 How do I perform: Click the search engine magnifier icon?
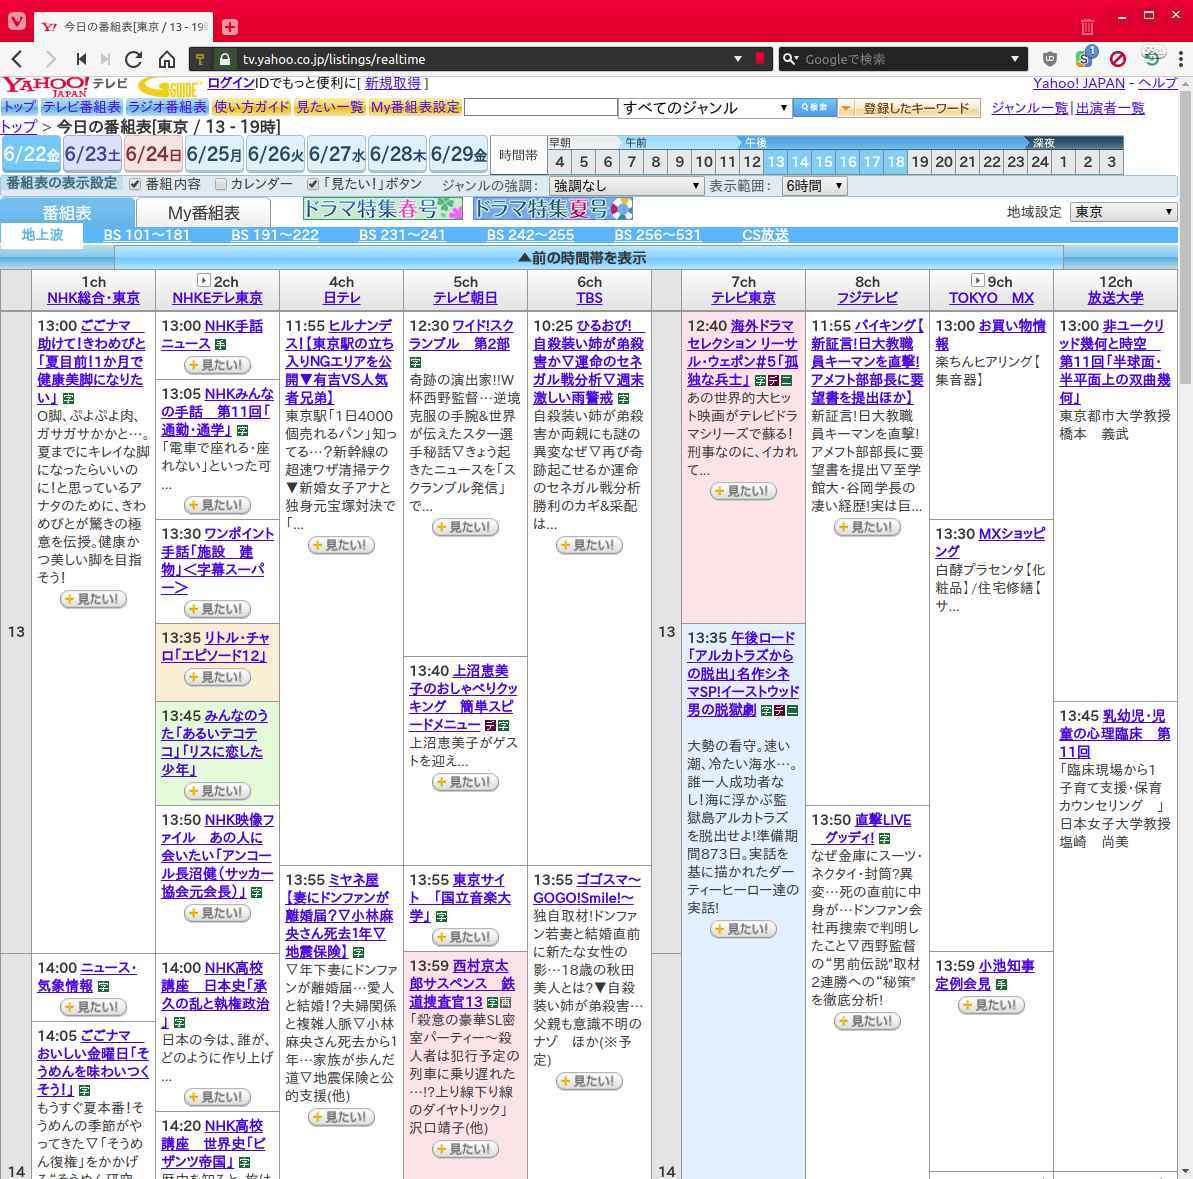[x=791, y=59]
